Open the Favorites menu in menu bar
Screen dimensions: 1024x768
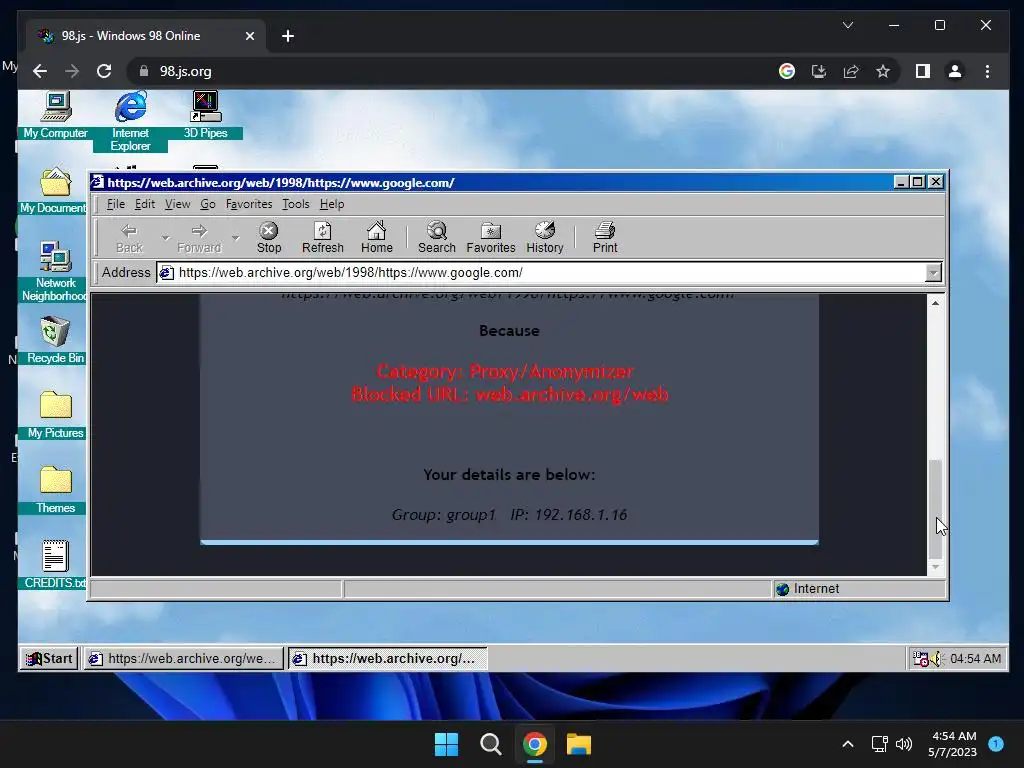pos(248,204)
